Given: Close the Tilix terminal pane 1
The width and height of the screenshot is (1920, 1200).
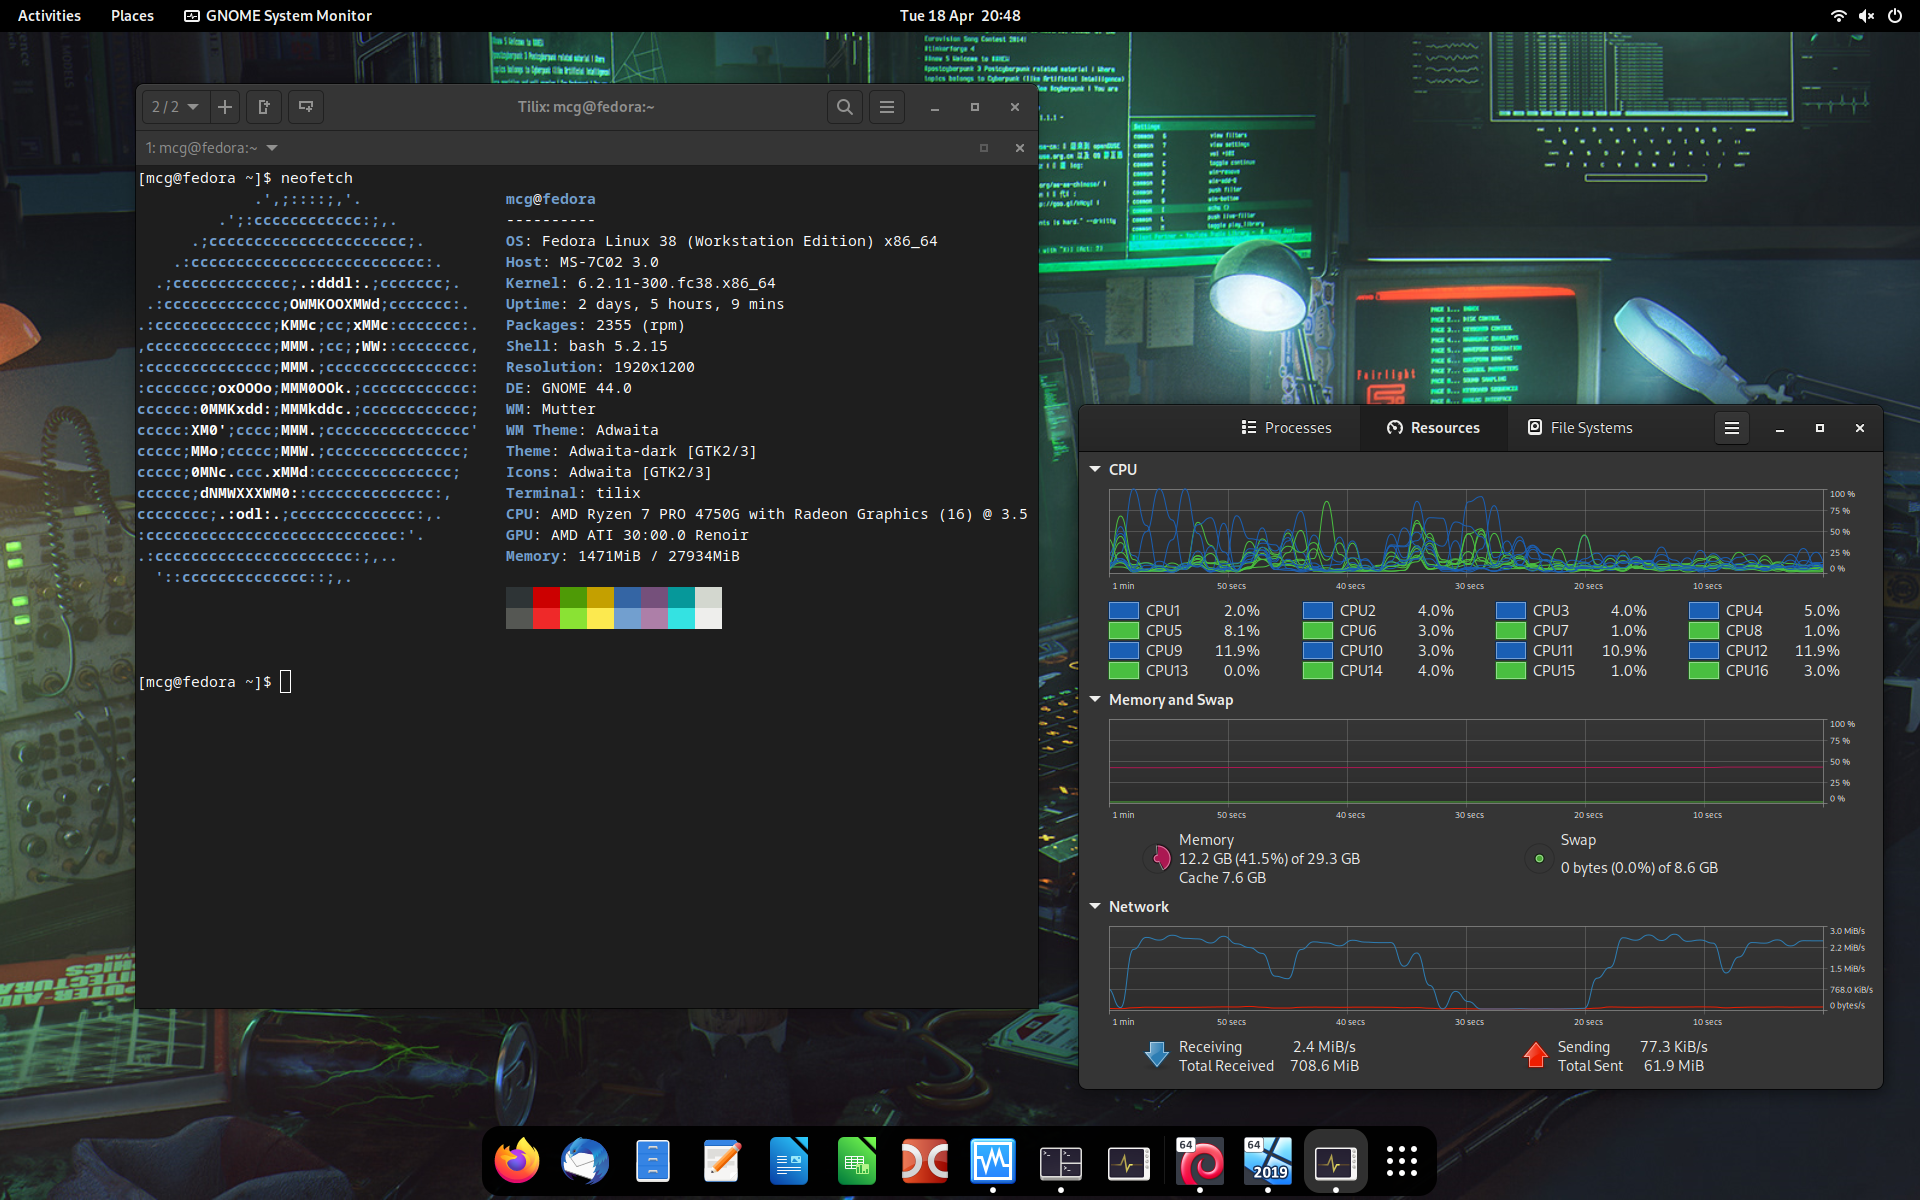Looking at the screenshot, I should pos(1020,148).
